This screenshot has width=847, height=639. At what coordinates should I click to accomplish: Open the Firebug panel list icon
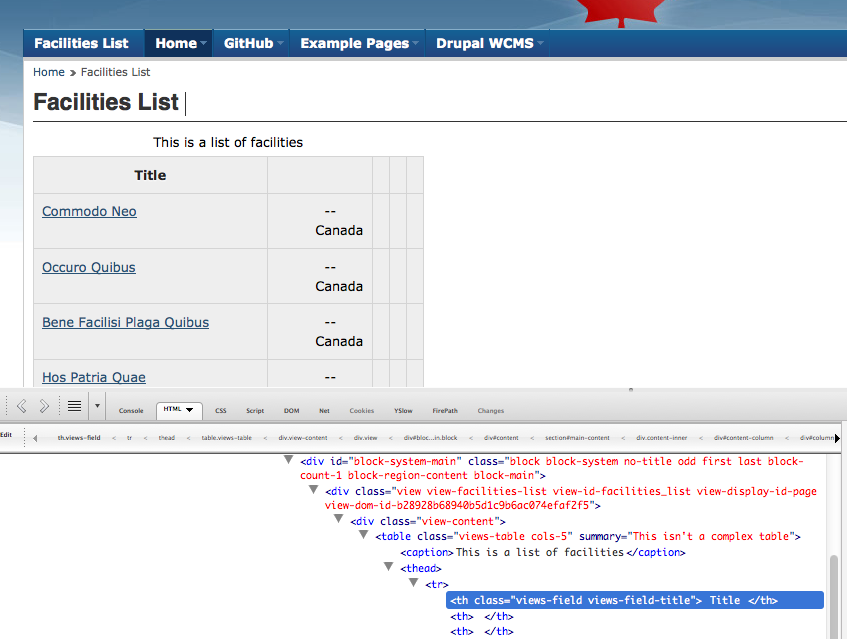pos(74,406)
